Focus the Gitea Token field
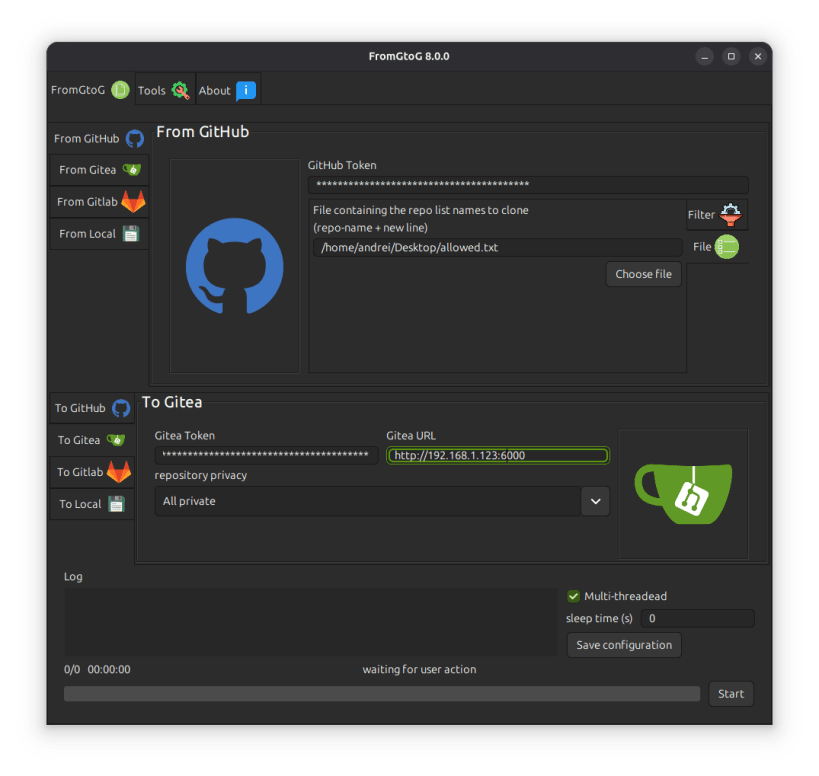This screenshot has height=776, width=819. pos(266,455)
